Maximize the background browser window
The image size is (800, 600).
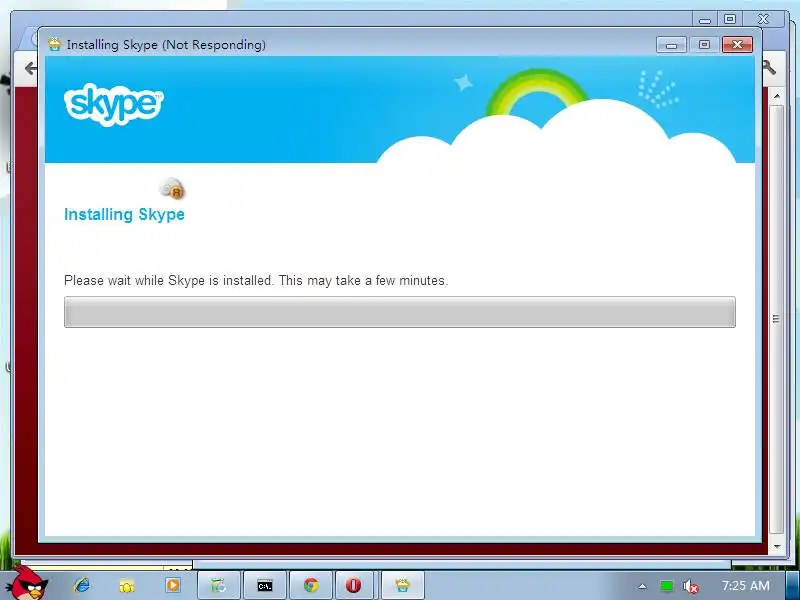point(730,19)
